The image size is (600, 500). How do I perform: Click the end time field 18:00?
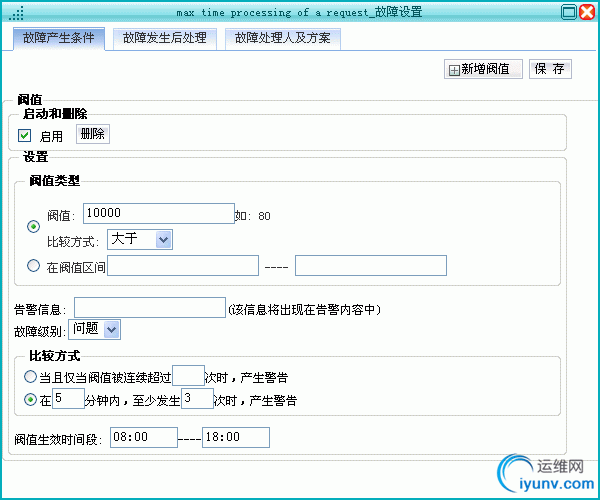point(236,438)
